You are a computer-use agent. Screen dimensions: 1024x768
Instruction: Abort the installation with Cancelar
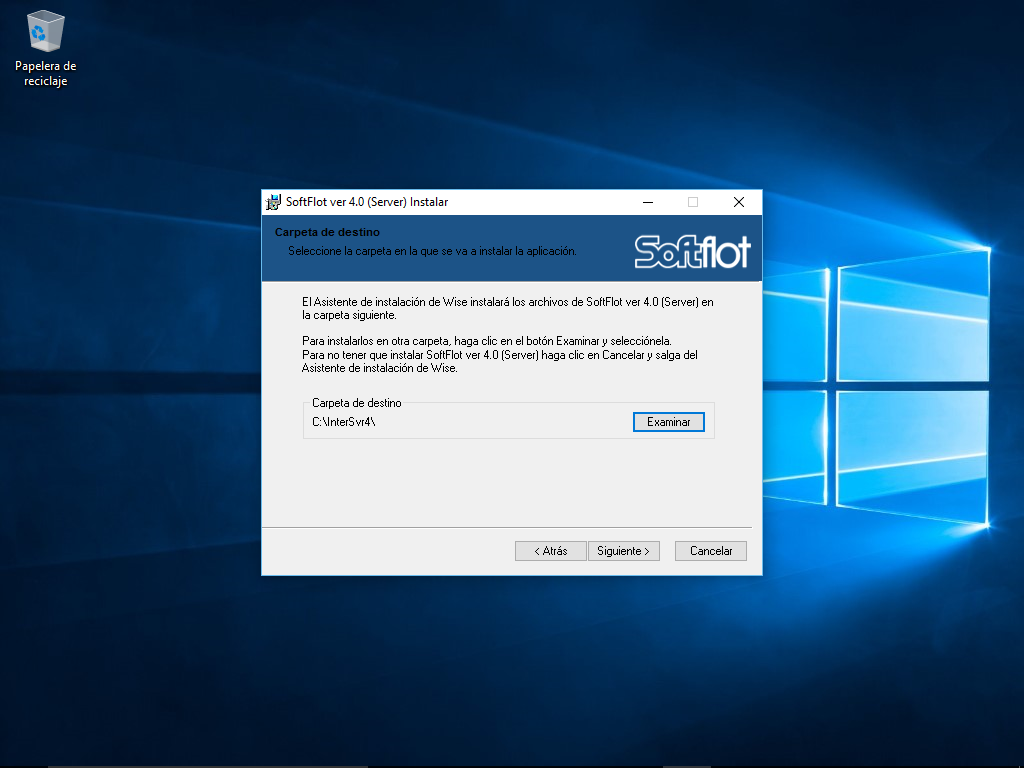[x=711, y=551]
